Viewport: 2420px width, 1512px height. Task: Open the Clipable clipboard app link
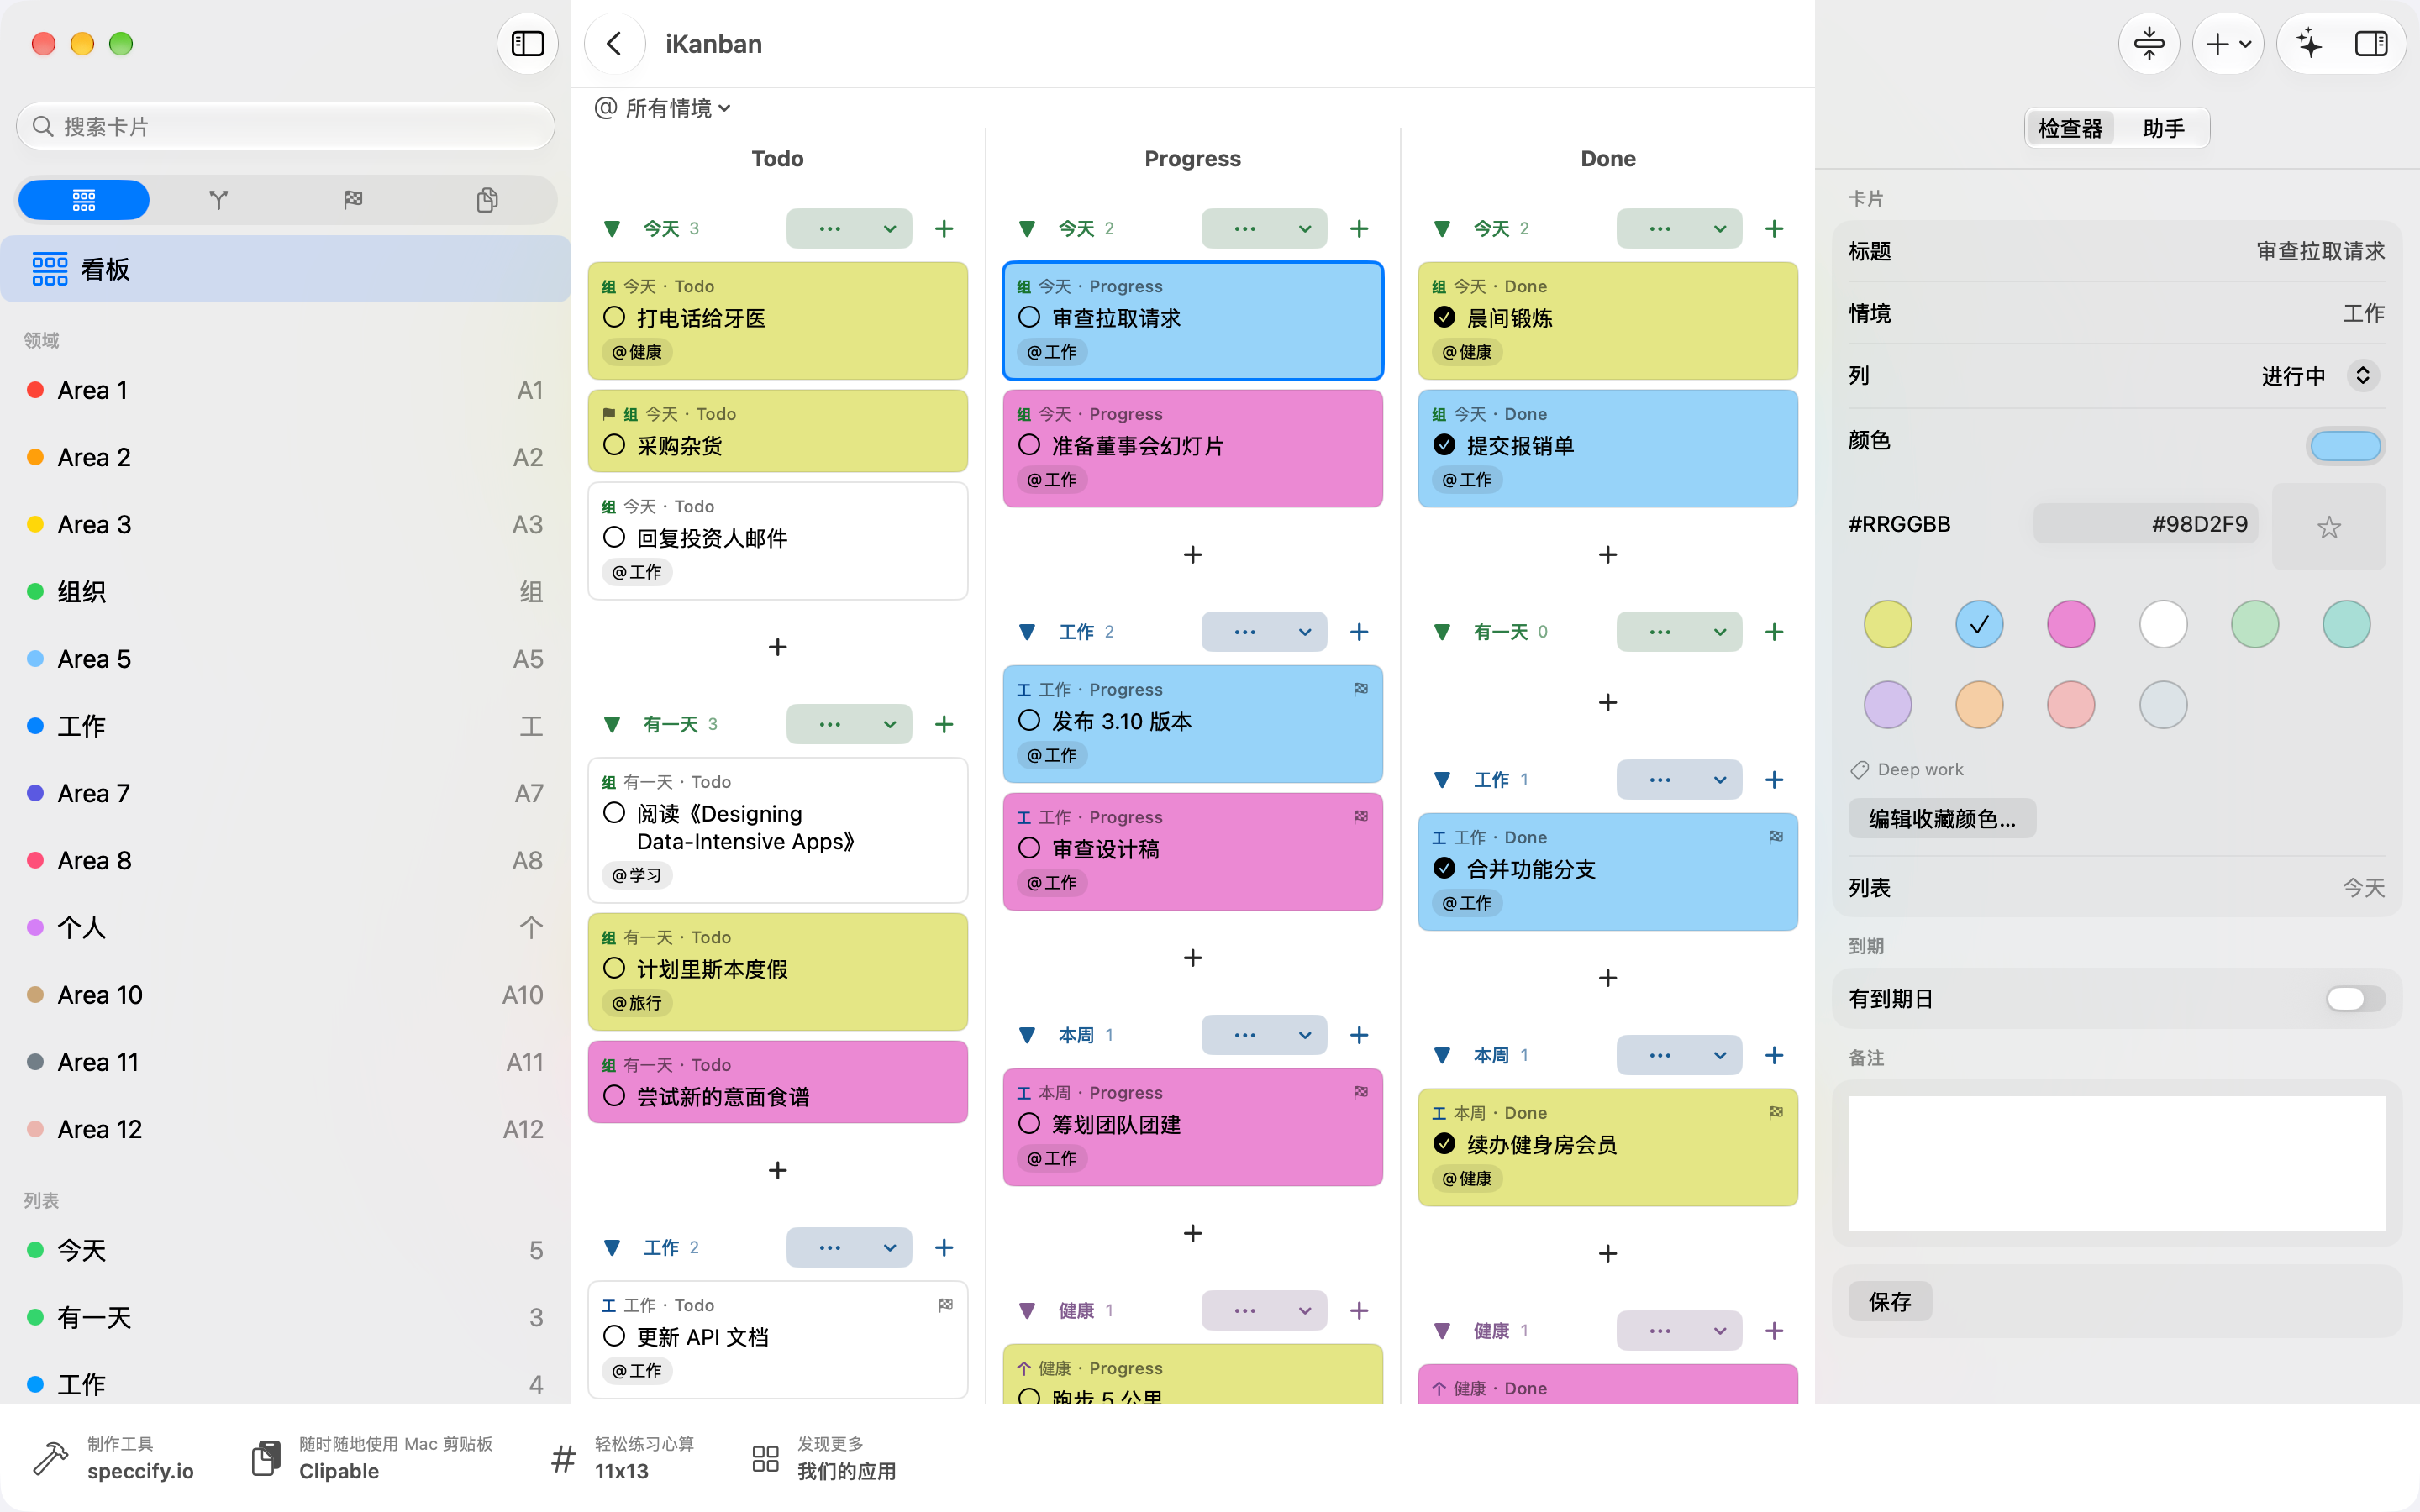371,1458
